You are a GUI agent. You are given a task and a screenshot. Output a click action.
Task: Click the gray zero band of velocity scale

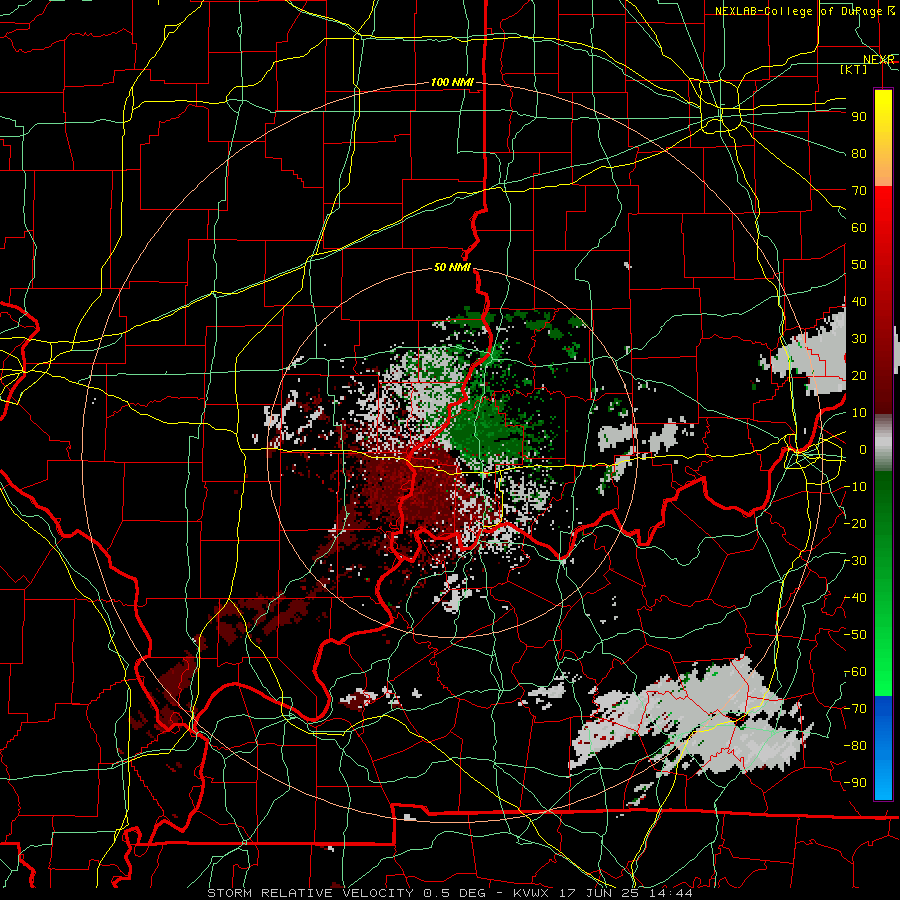point(883,443)
